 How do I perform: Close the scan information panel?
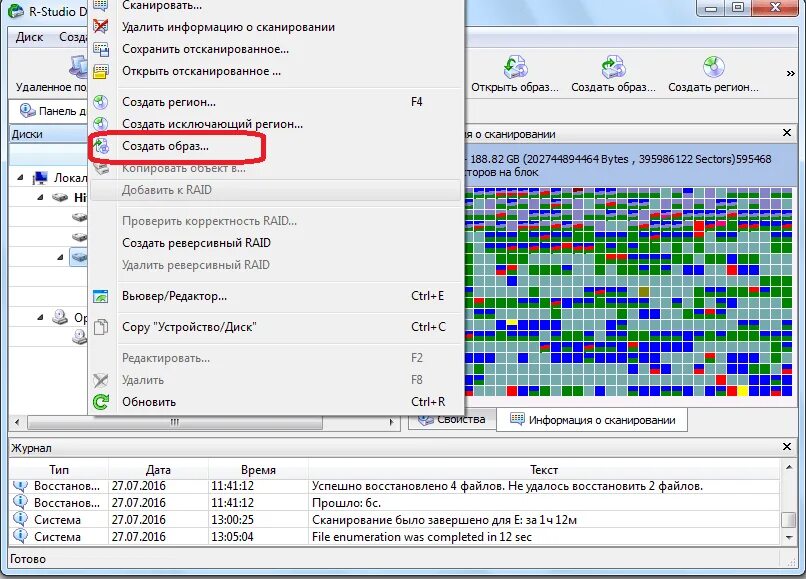click(786, 133)
